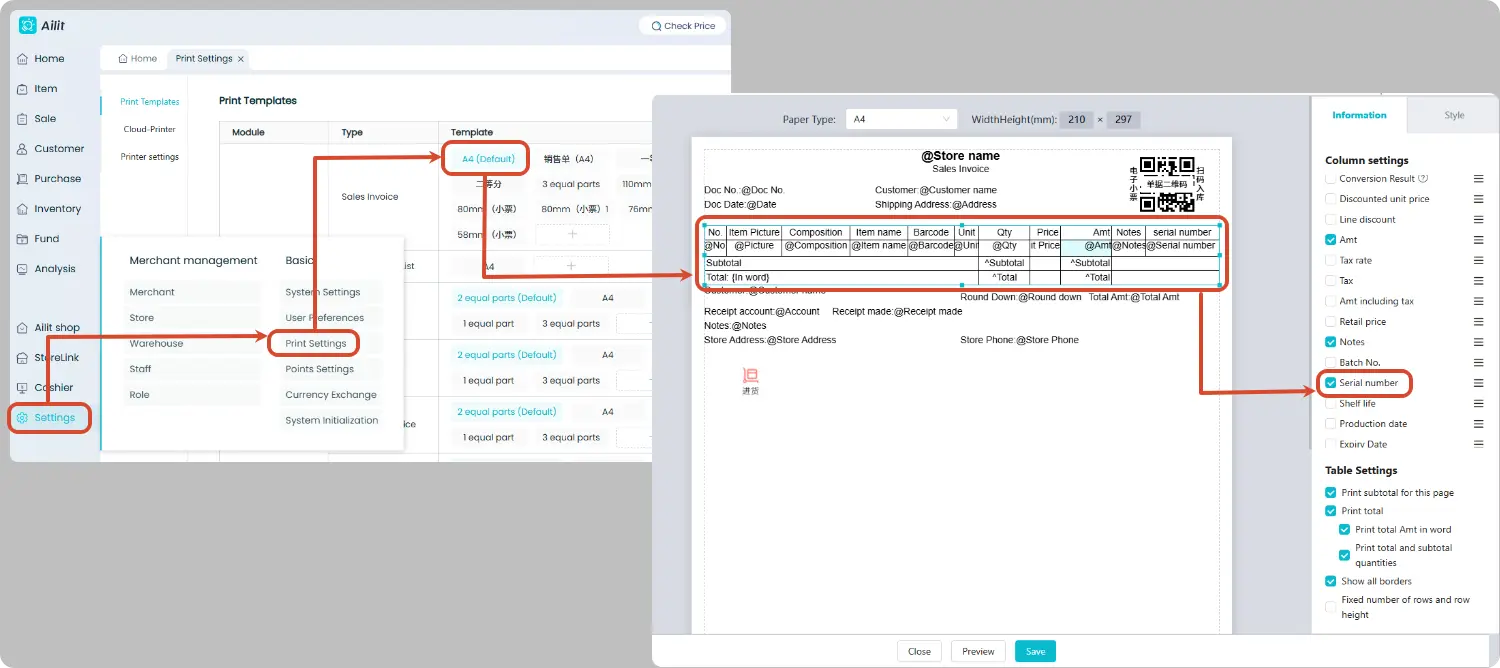
Task: Switch to the Information tab
Action: coord(1359,115)
